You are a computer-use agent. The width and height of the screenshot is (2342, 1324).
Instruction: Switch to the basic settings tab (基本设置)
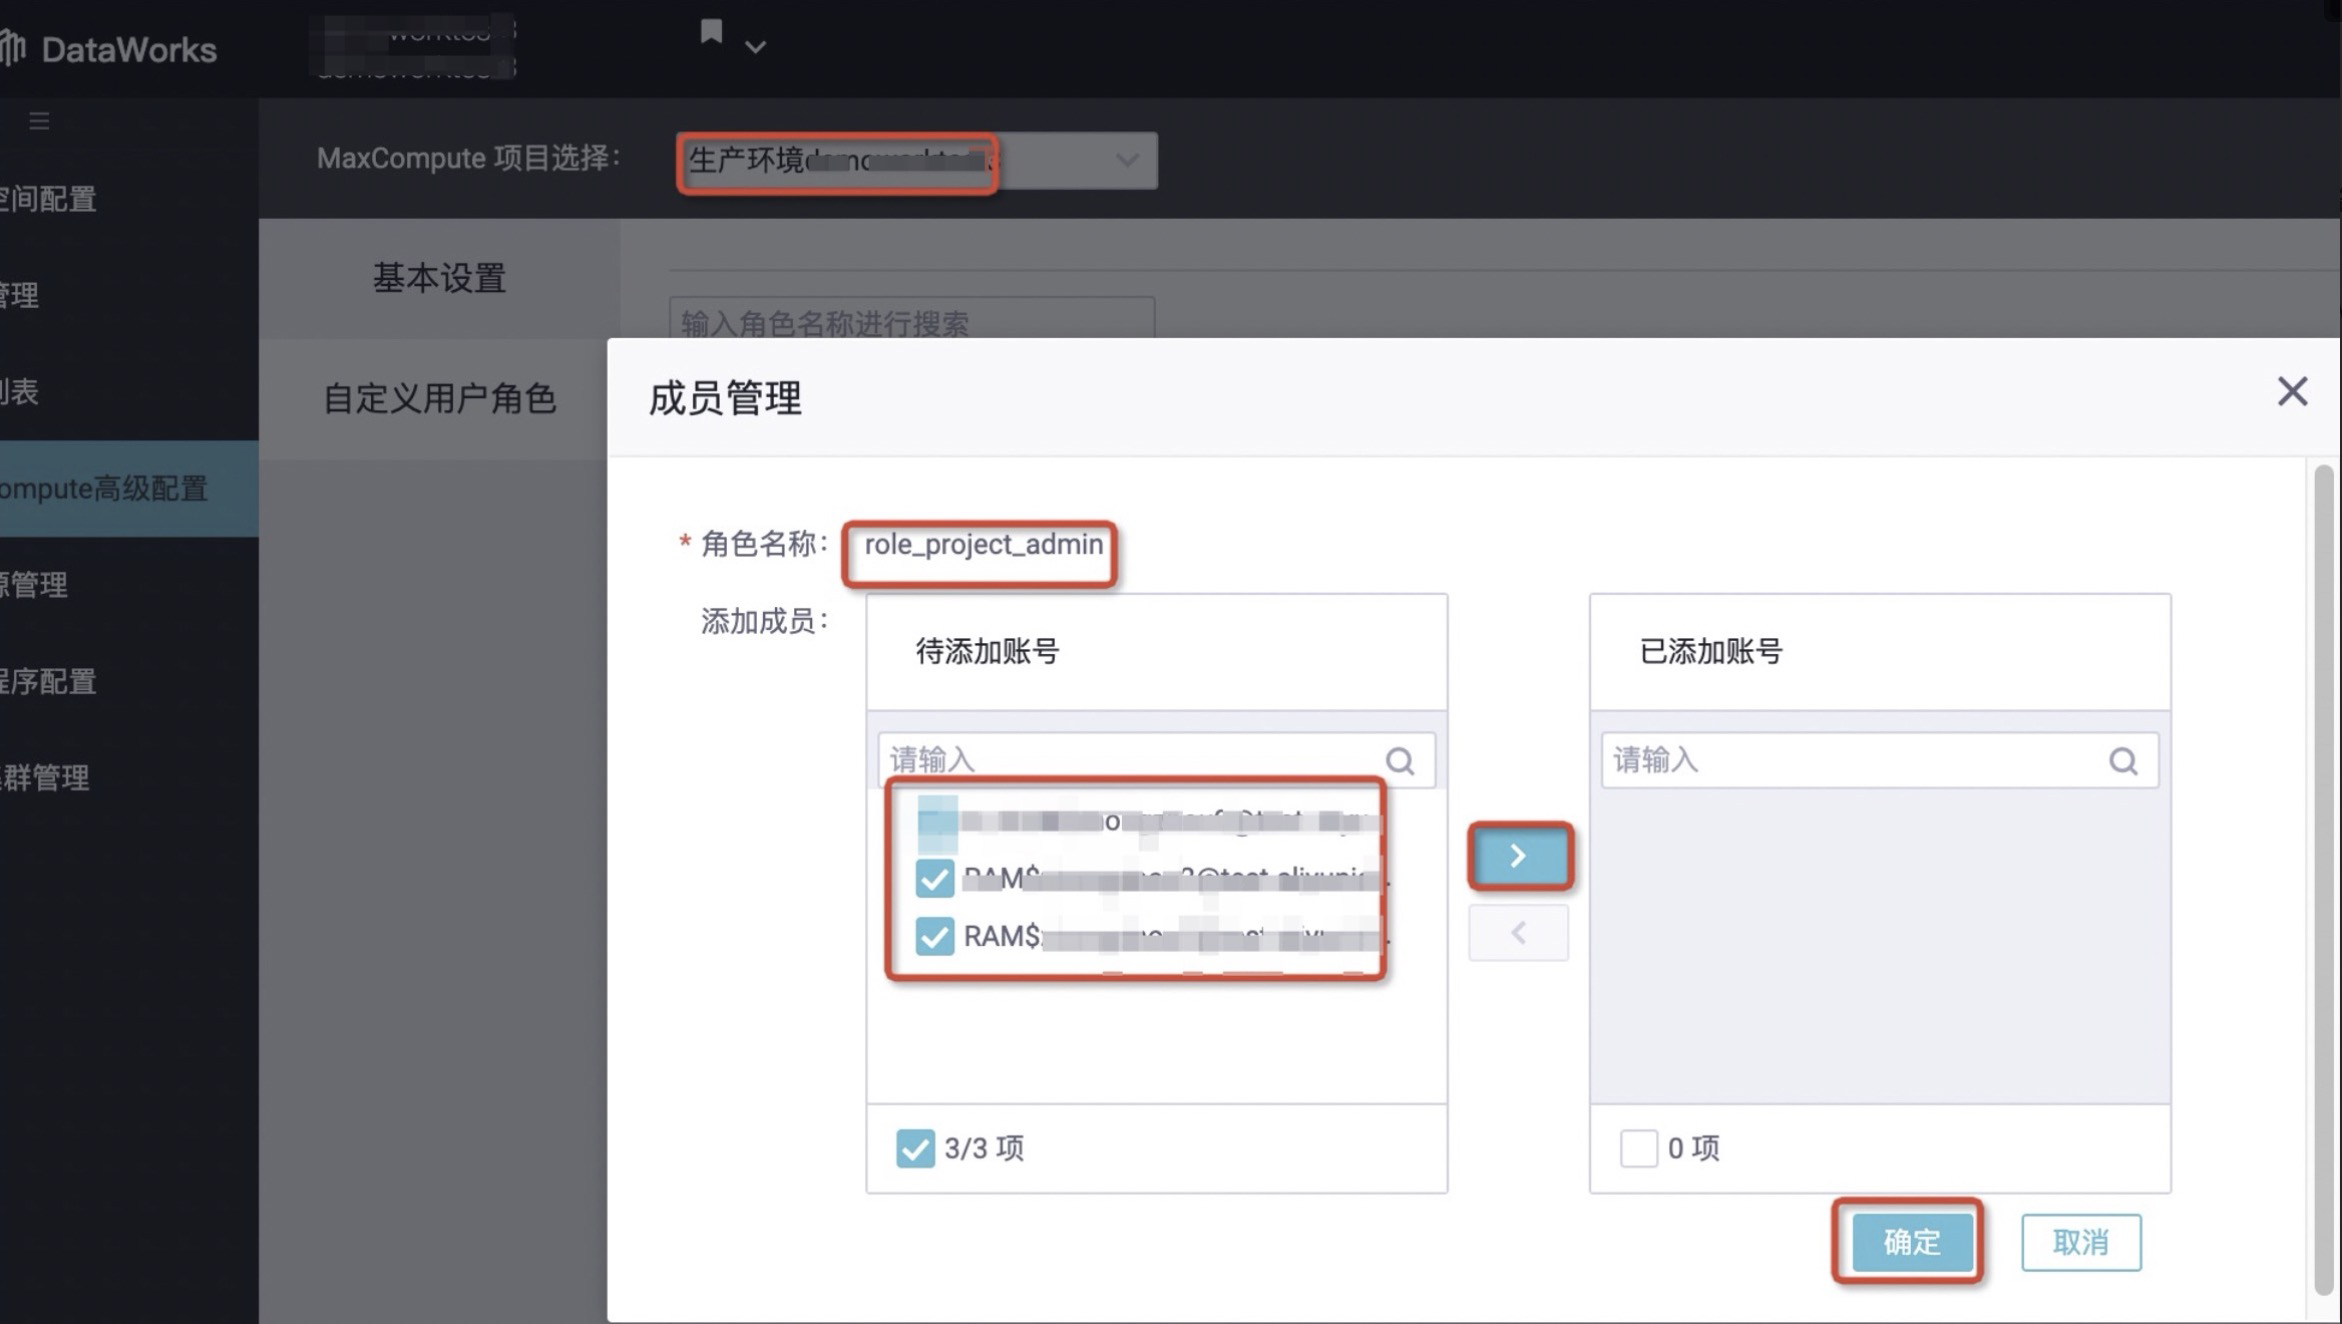pos(439,278)
